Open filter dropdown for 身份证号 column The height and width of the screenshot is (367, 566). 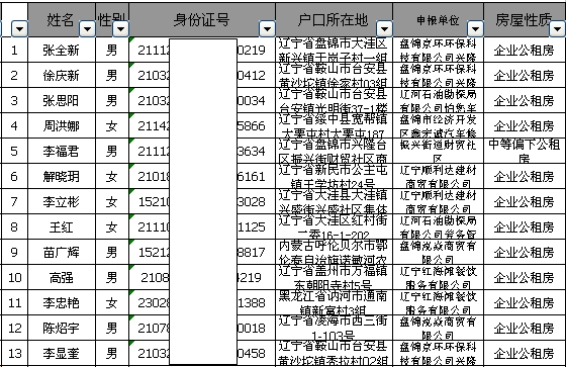pyautogui.click(x=267, y=29)
